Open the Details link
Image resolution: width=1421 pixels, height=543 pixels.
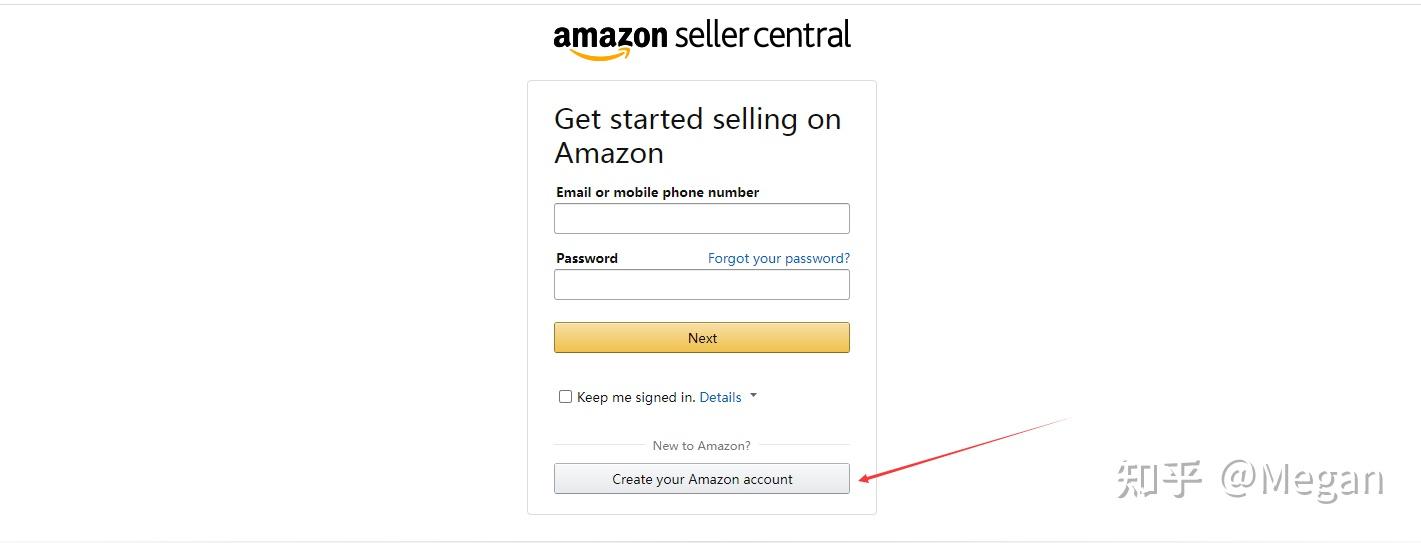click(720, 397)
